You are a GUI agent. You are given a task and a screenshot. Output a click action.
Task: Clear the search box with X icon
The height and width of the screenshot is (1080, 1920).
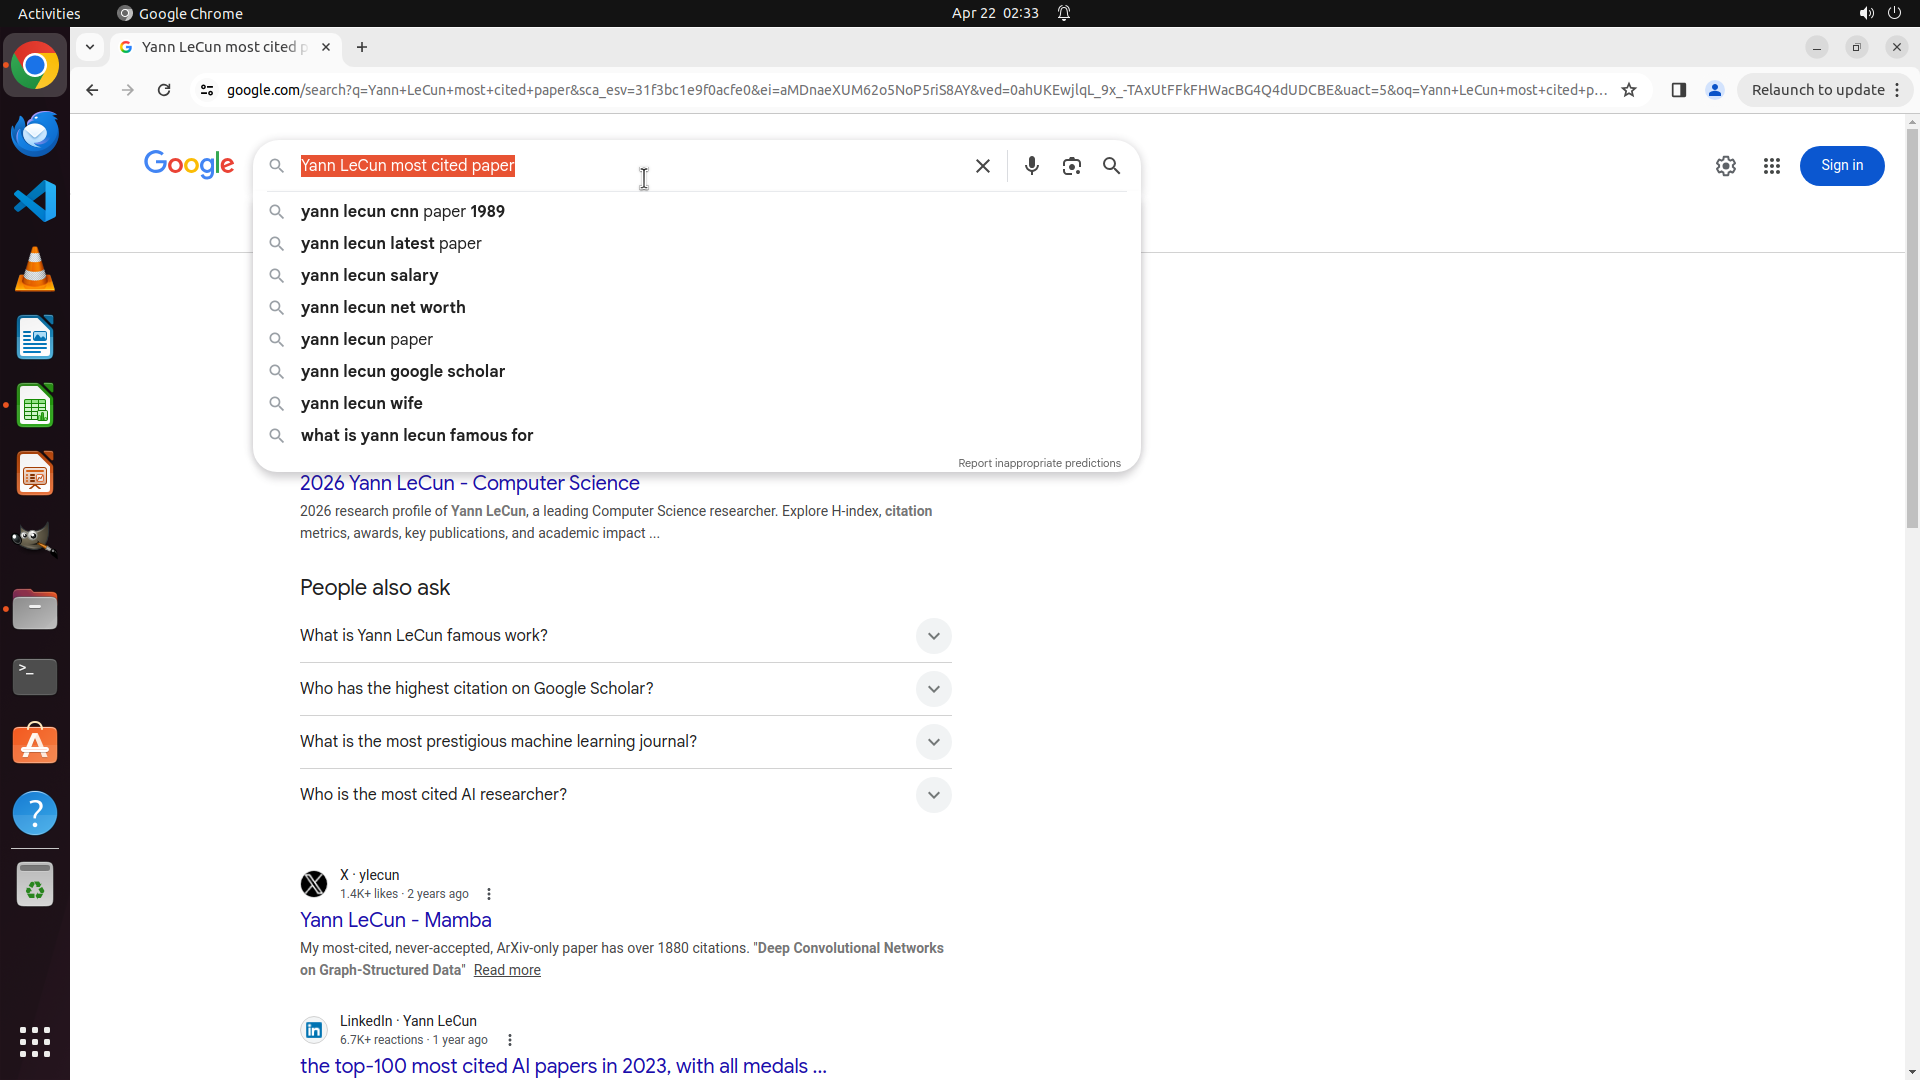(982, 166)
